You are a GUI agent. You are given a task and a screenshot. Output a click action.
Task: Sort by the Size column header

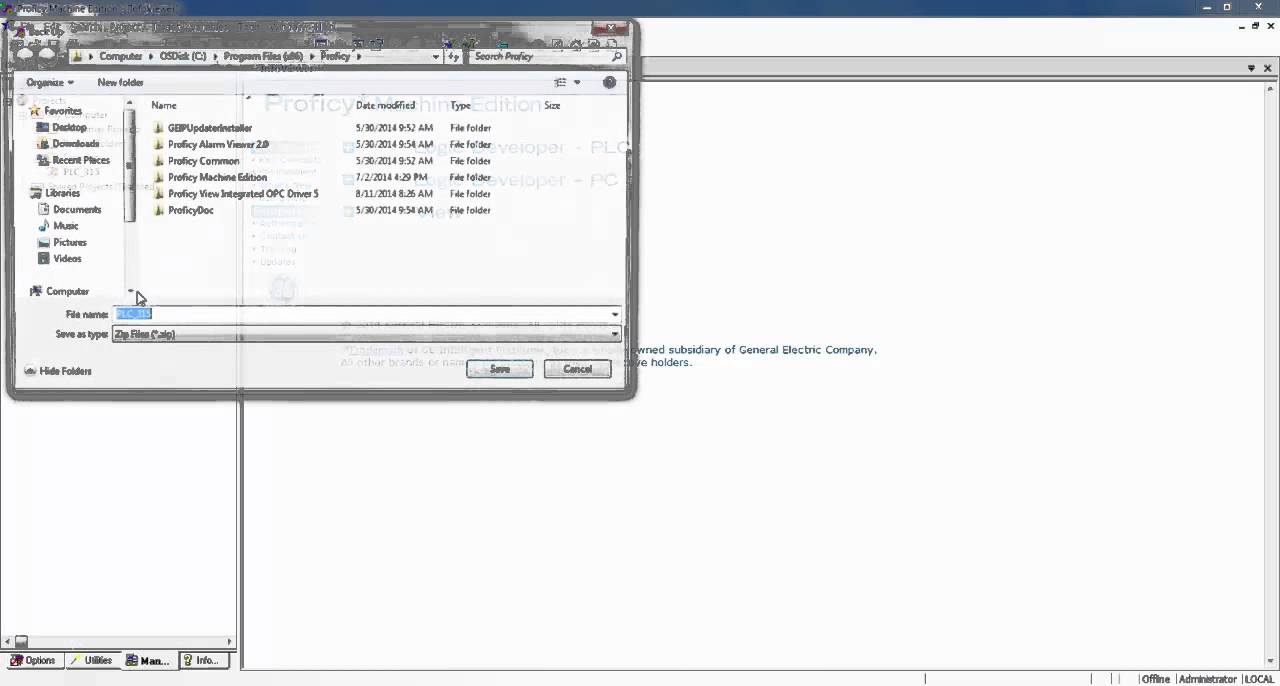click(x=552, y=105)
